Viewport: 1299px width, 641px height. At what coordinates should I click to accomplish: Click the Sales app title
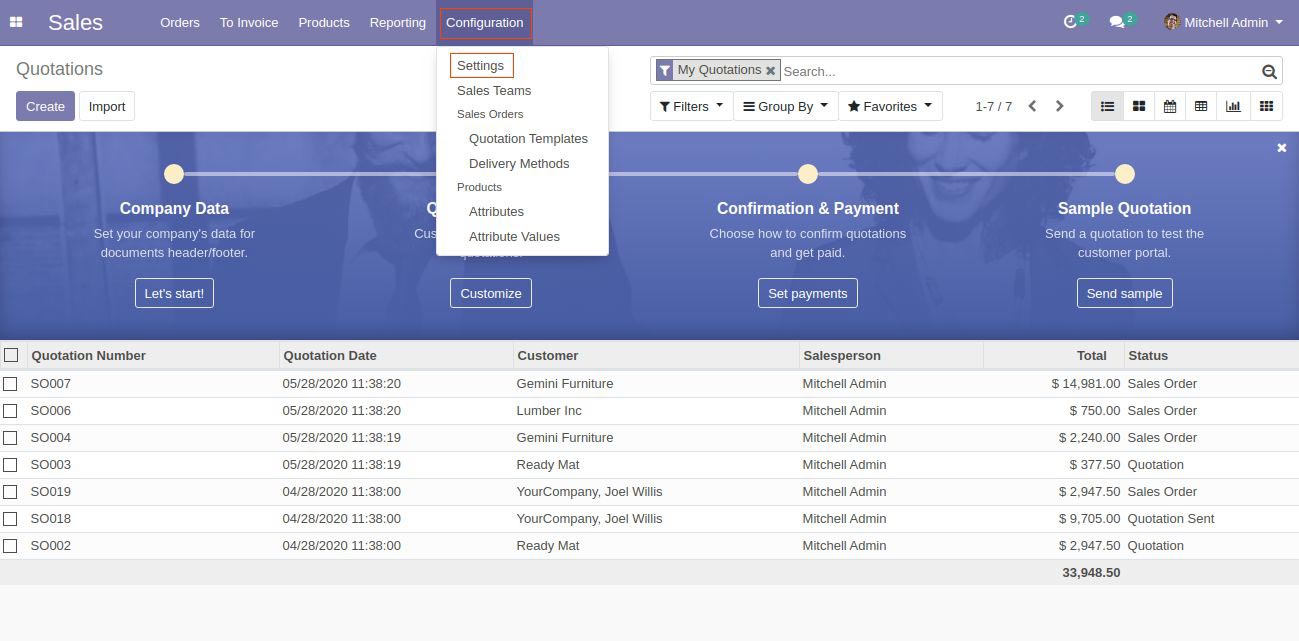pyautogui.click(x=75, y=22)
